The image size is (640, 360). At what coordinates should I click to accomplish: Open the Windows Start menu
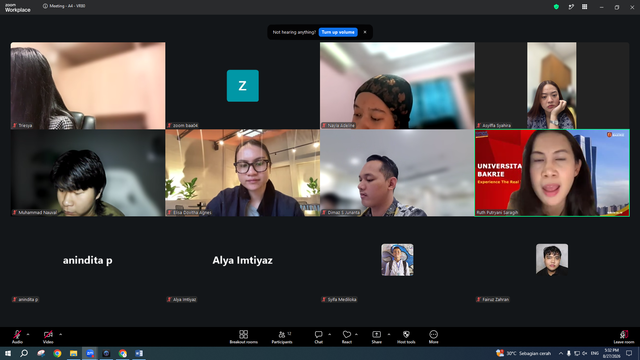coord(8,353)
